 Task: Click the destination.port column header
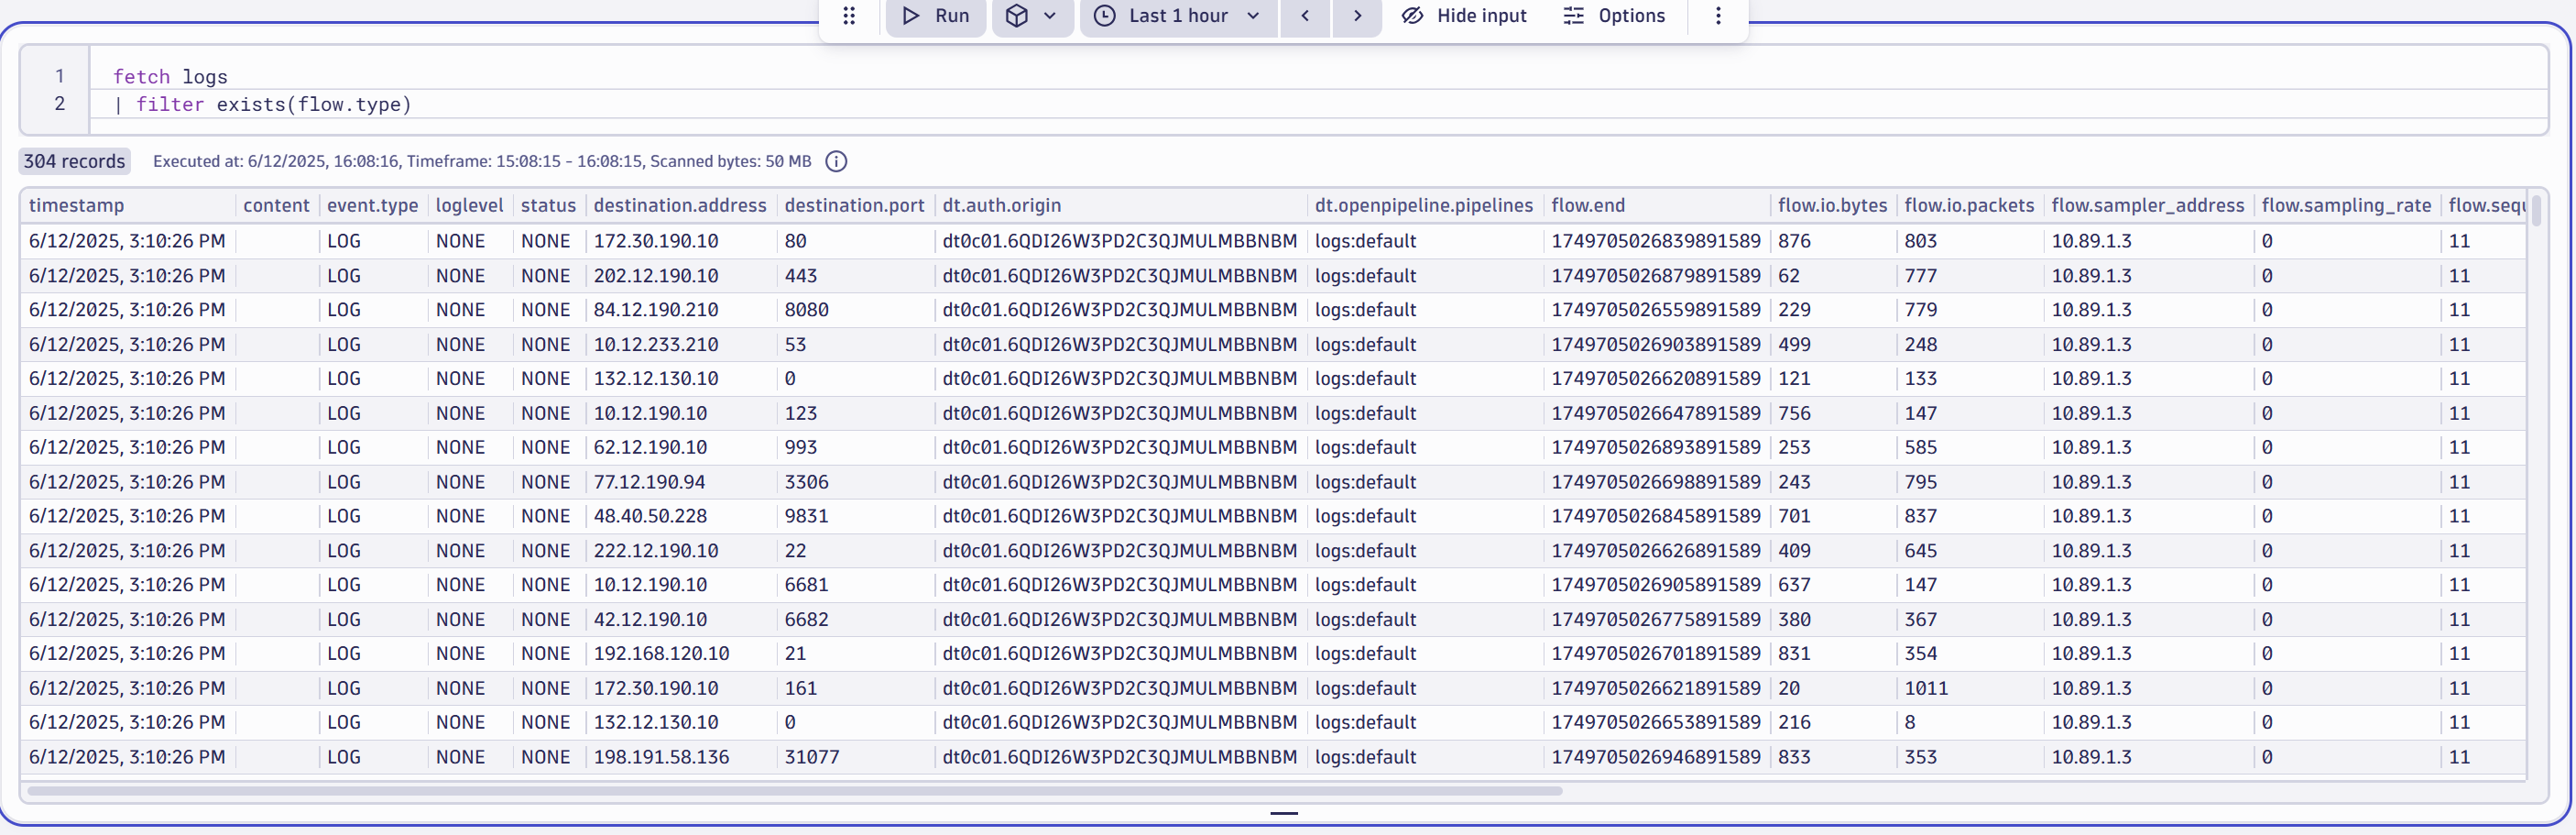pos(855,206)
